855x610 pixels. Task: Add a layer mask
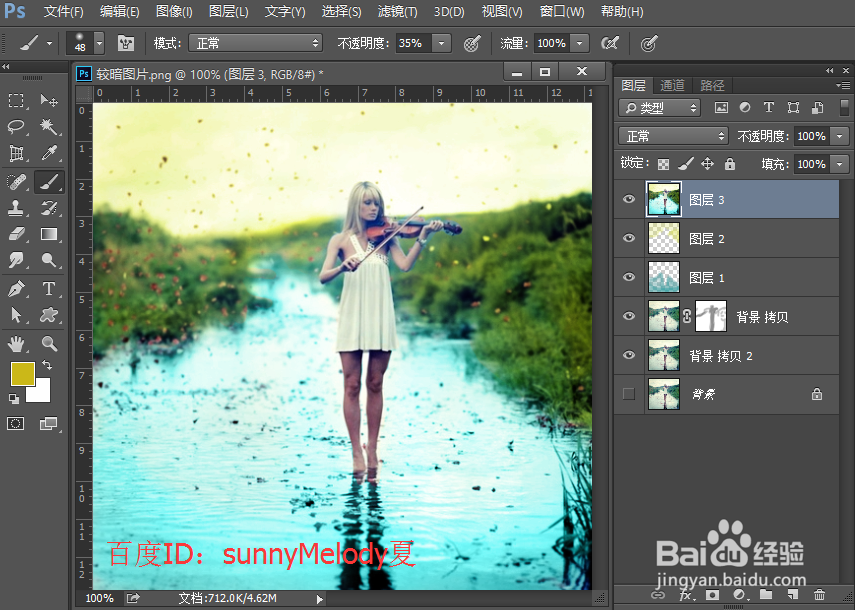coord(713,594)
